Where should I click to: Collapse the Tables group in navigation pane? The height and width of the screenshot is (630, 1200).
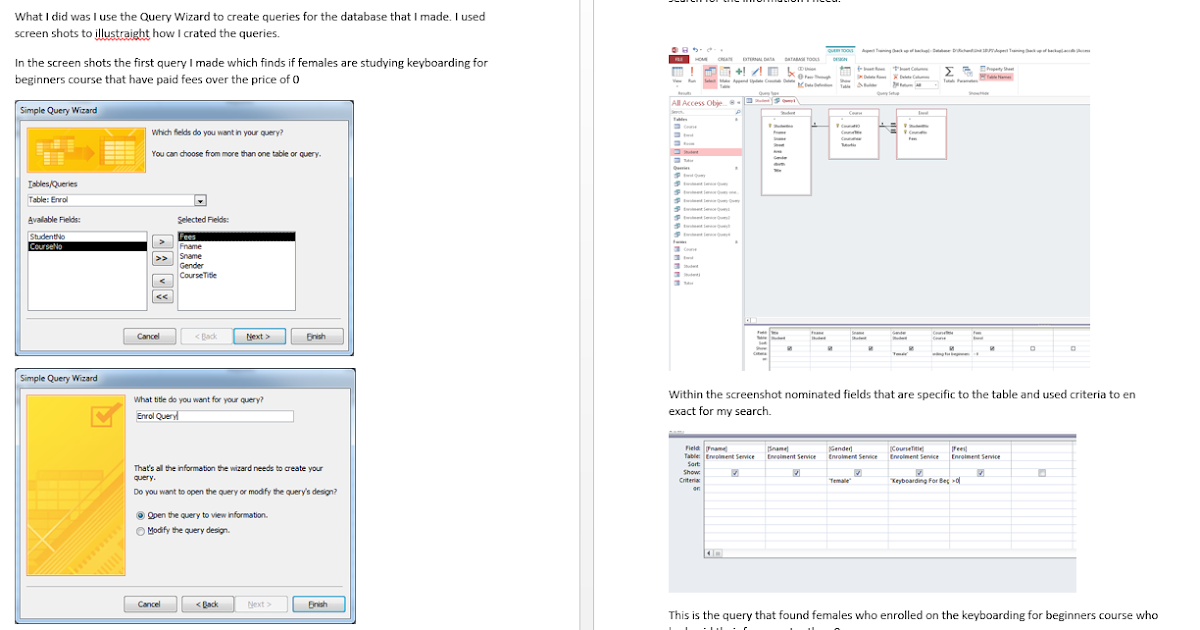736,119
